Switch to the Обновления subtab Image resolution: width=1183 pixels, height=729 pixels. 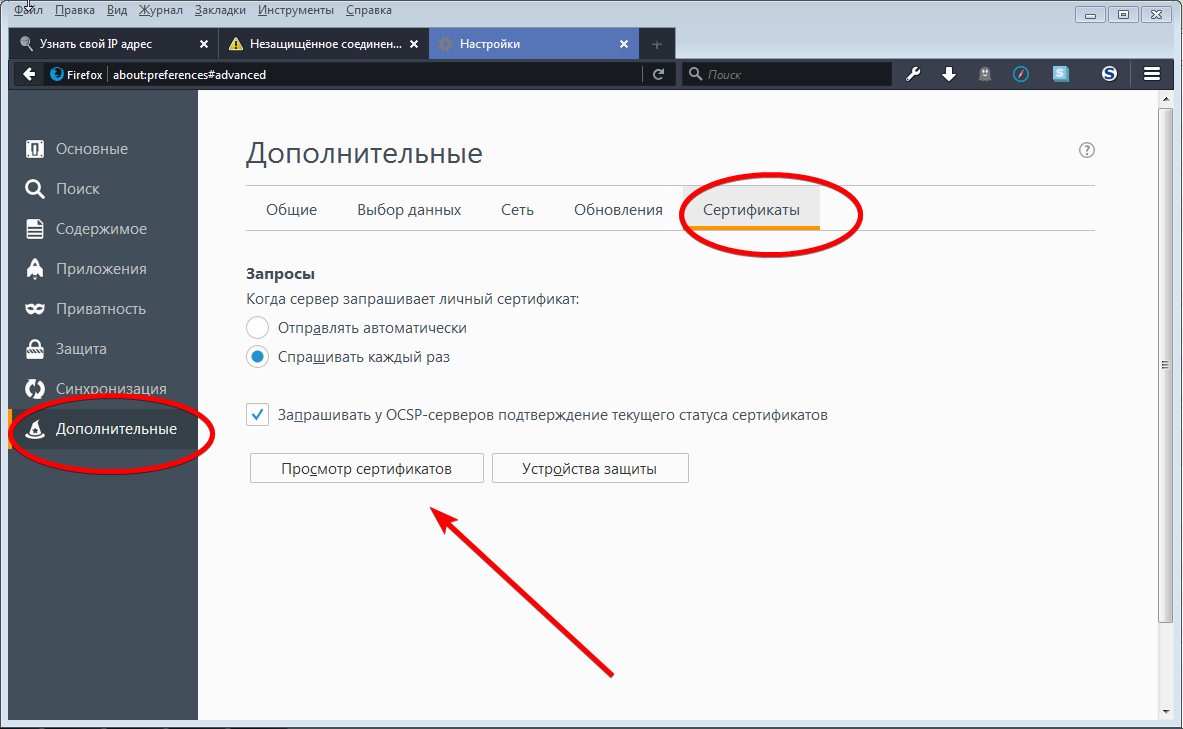pos(618,210)
